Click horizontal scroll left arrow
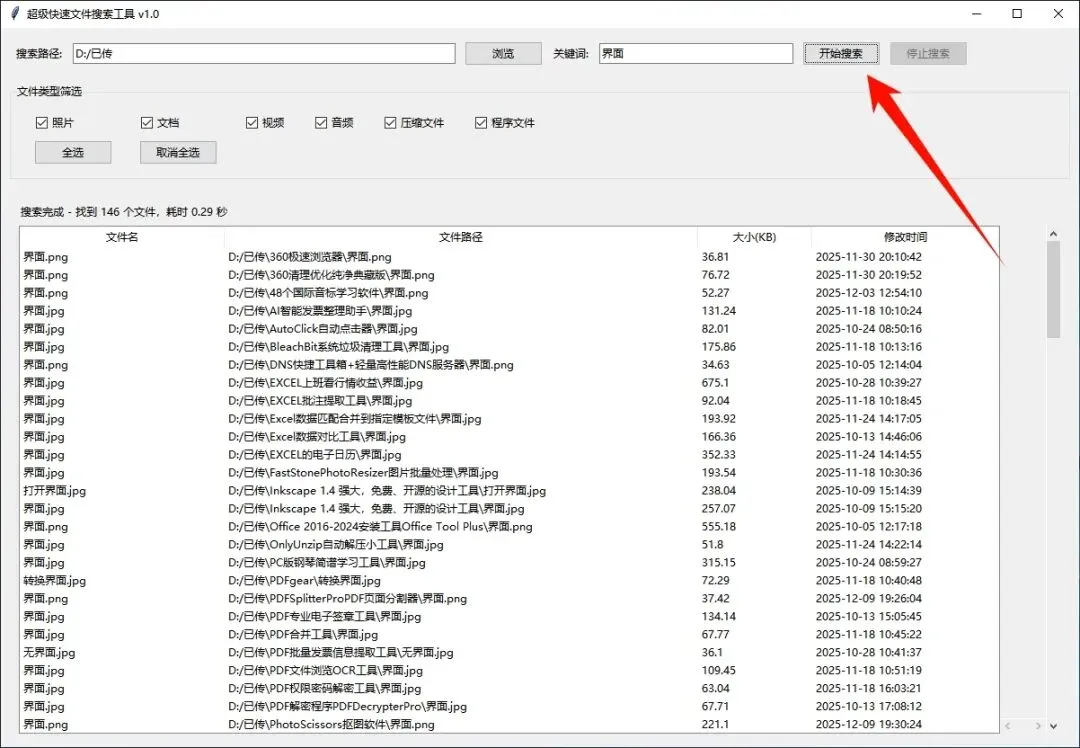 [1008, 726]
